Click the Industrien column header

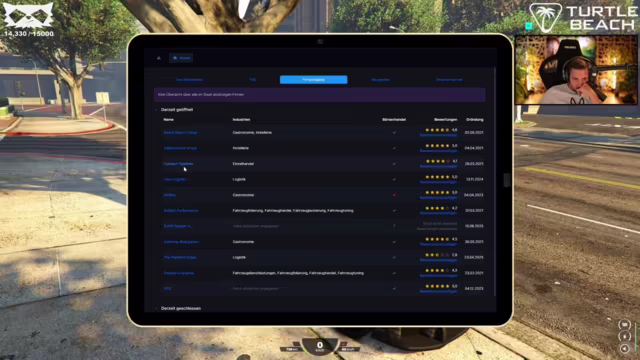click(241, 120)
